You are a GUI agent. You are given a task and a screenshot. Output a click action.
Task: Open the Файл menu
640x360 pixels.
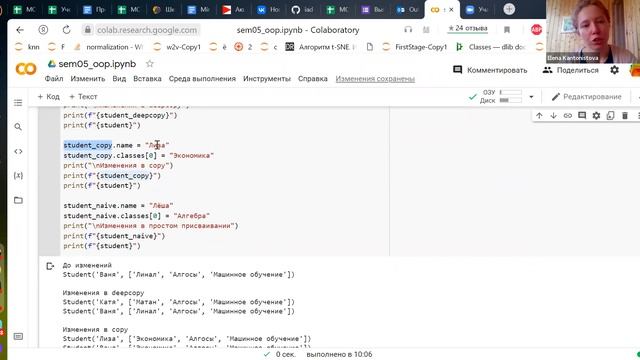[x=54, y=79]
